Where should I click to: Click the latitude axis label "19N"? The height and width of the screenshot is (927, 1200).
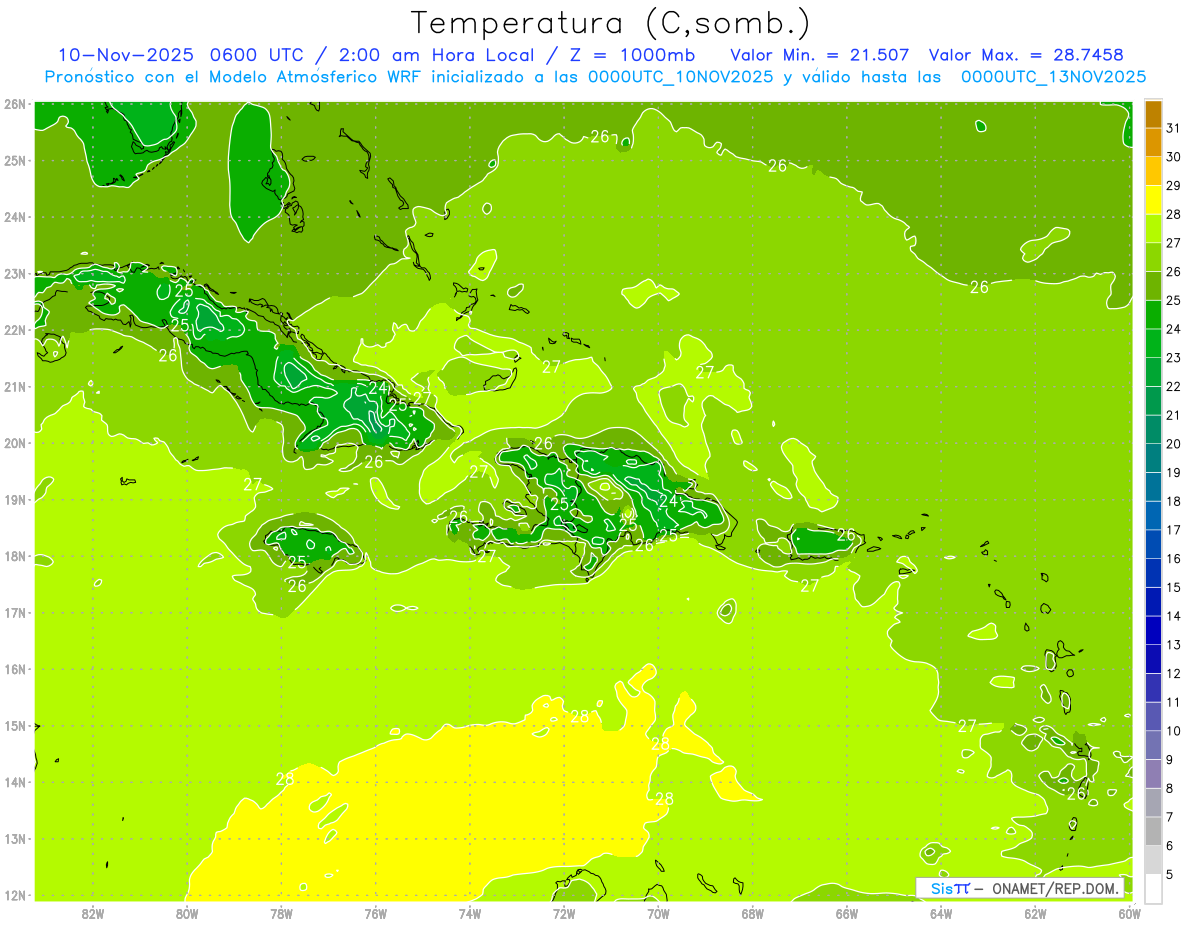[x=15, y=499]
